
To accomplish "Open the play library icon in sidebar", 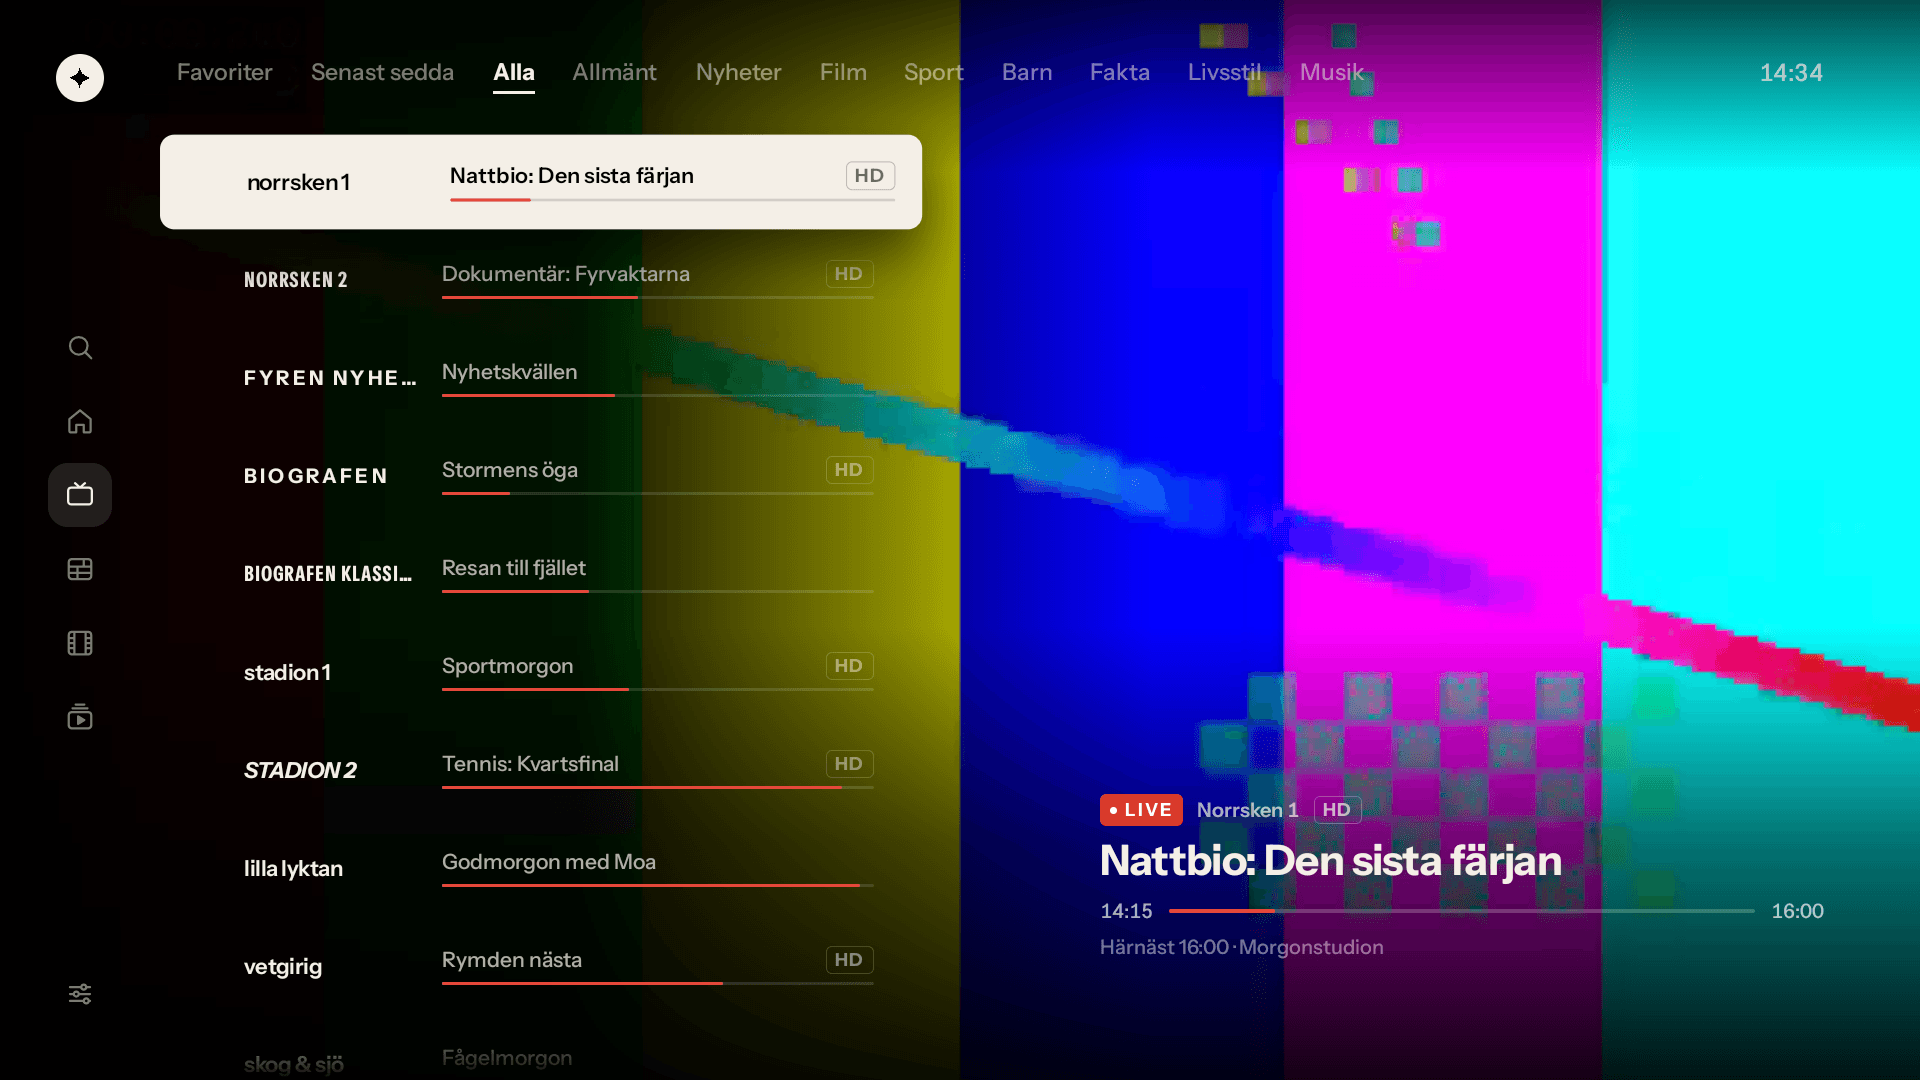I will click(x=80, y=717).
